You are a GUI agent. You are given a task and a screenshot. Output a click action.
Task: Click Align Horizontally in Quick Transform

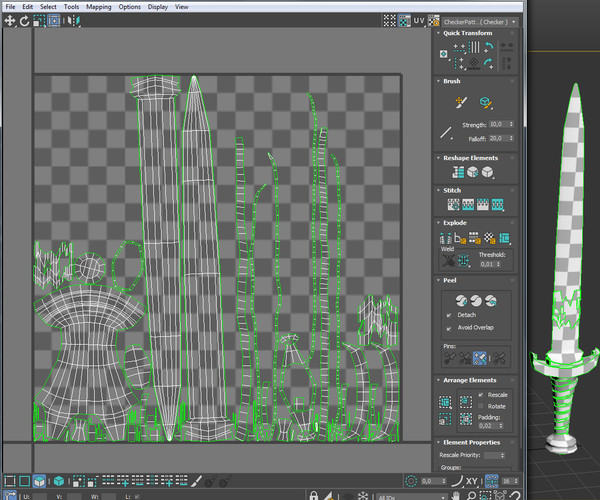tap(459, 48)
